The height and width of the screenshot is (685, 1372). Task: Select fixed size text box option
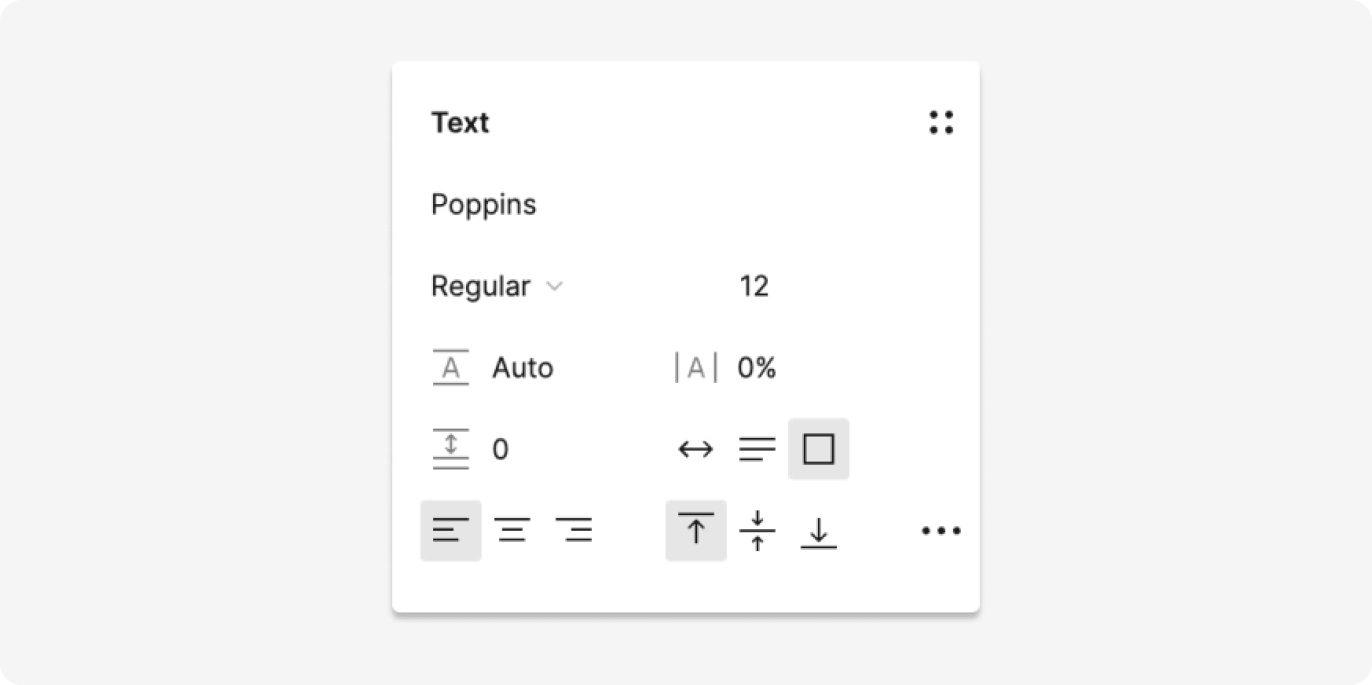click(x=818, y=449)
